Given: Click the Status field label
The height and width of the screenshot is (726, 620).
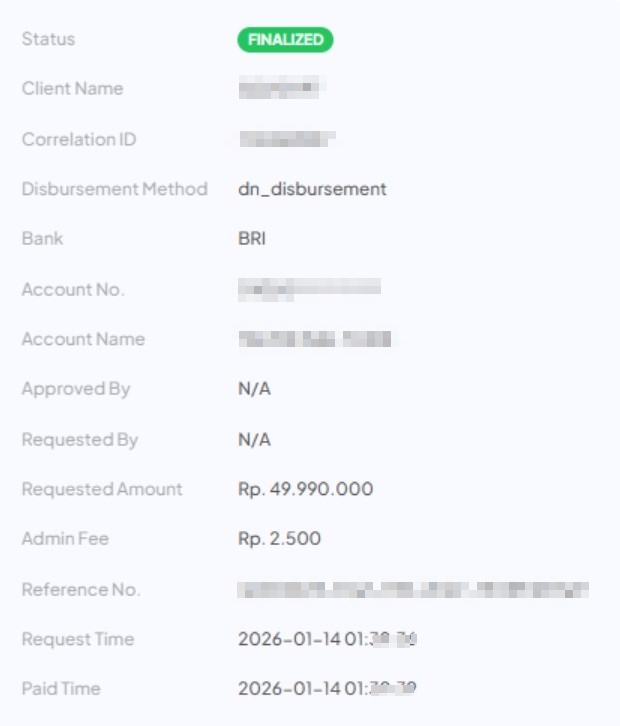Looking at the screenshot, I should [48, 39].
